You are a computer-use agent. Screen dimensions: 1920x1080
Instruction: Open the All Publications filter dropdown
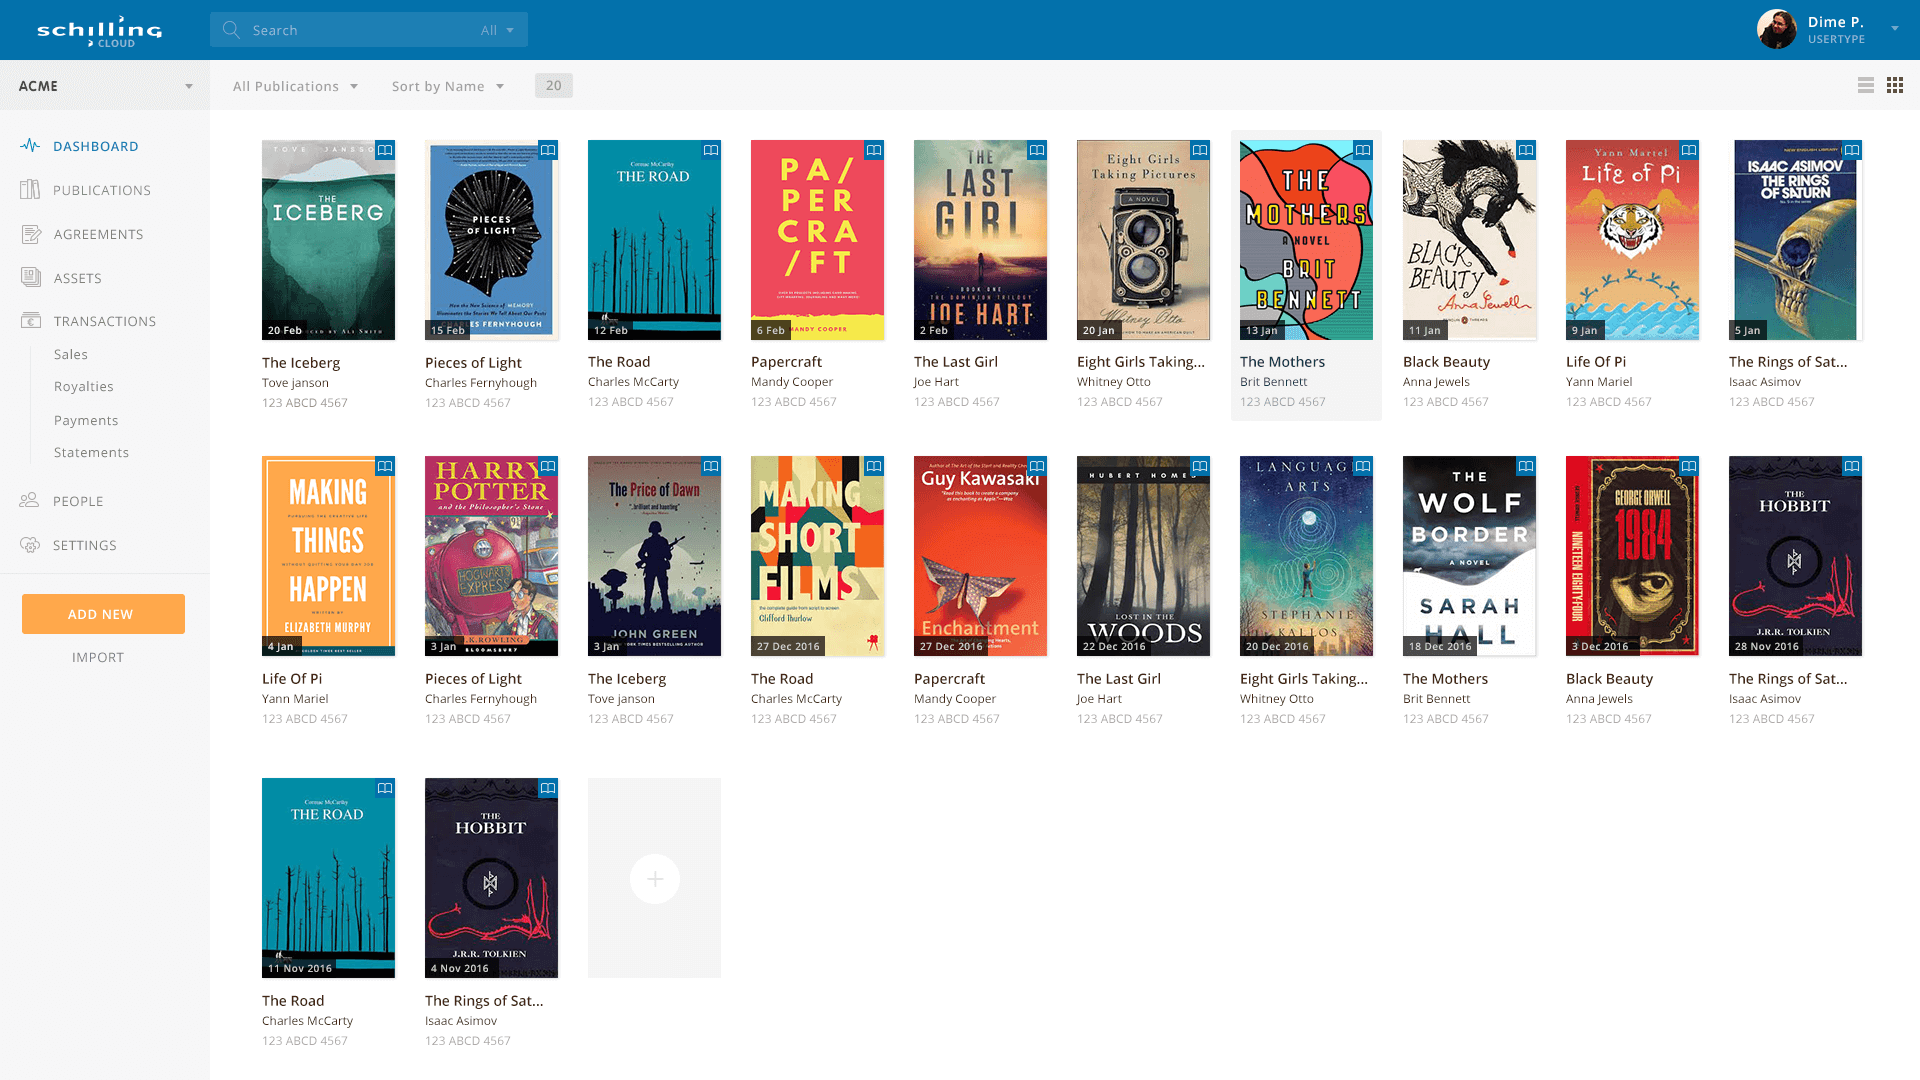coord(295,86)
